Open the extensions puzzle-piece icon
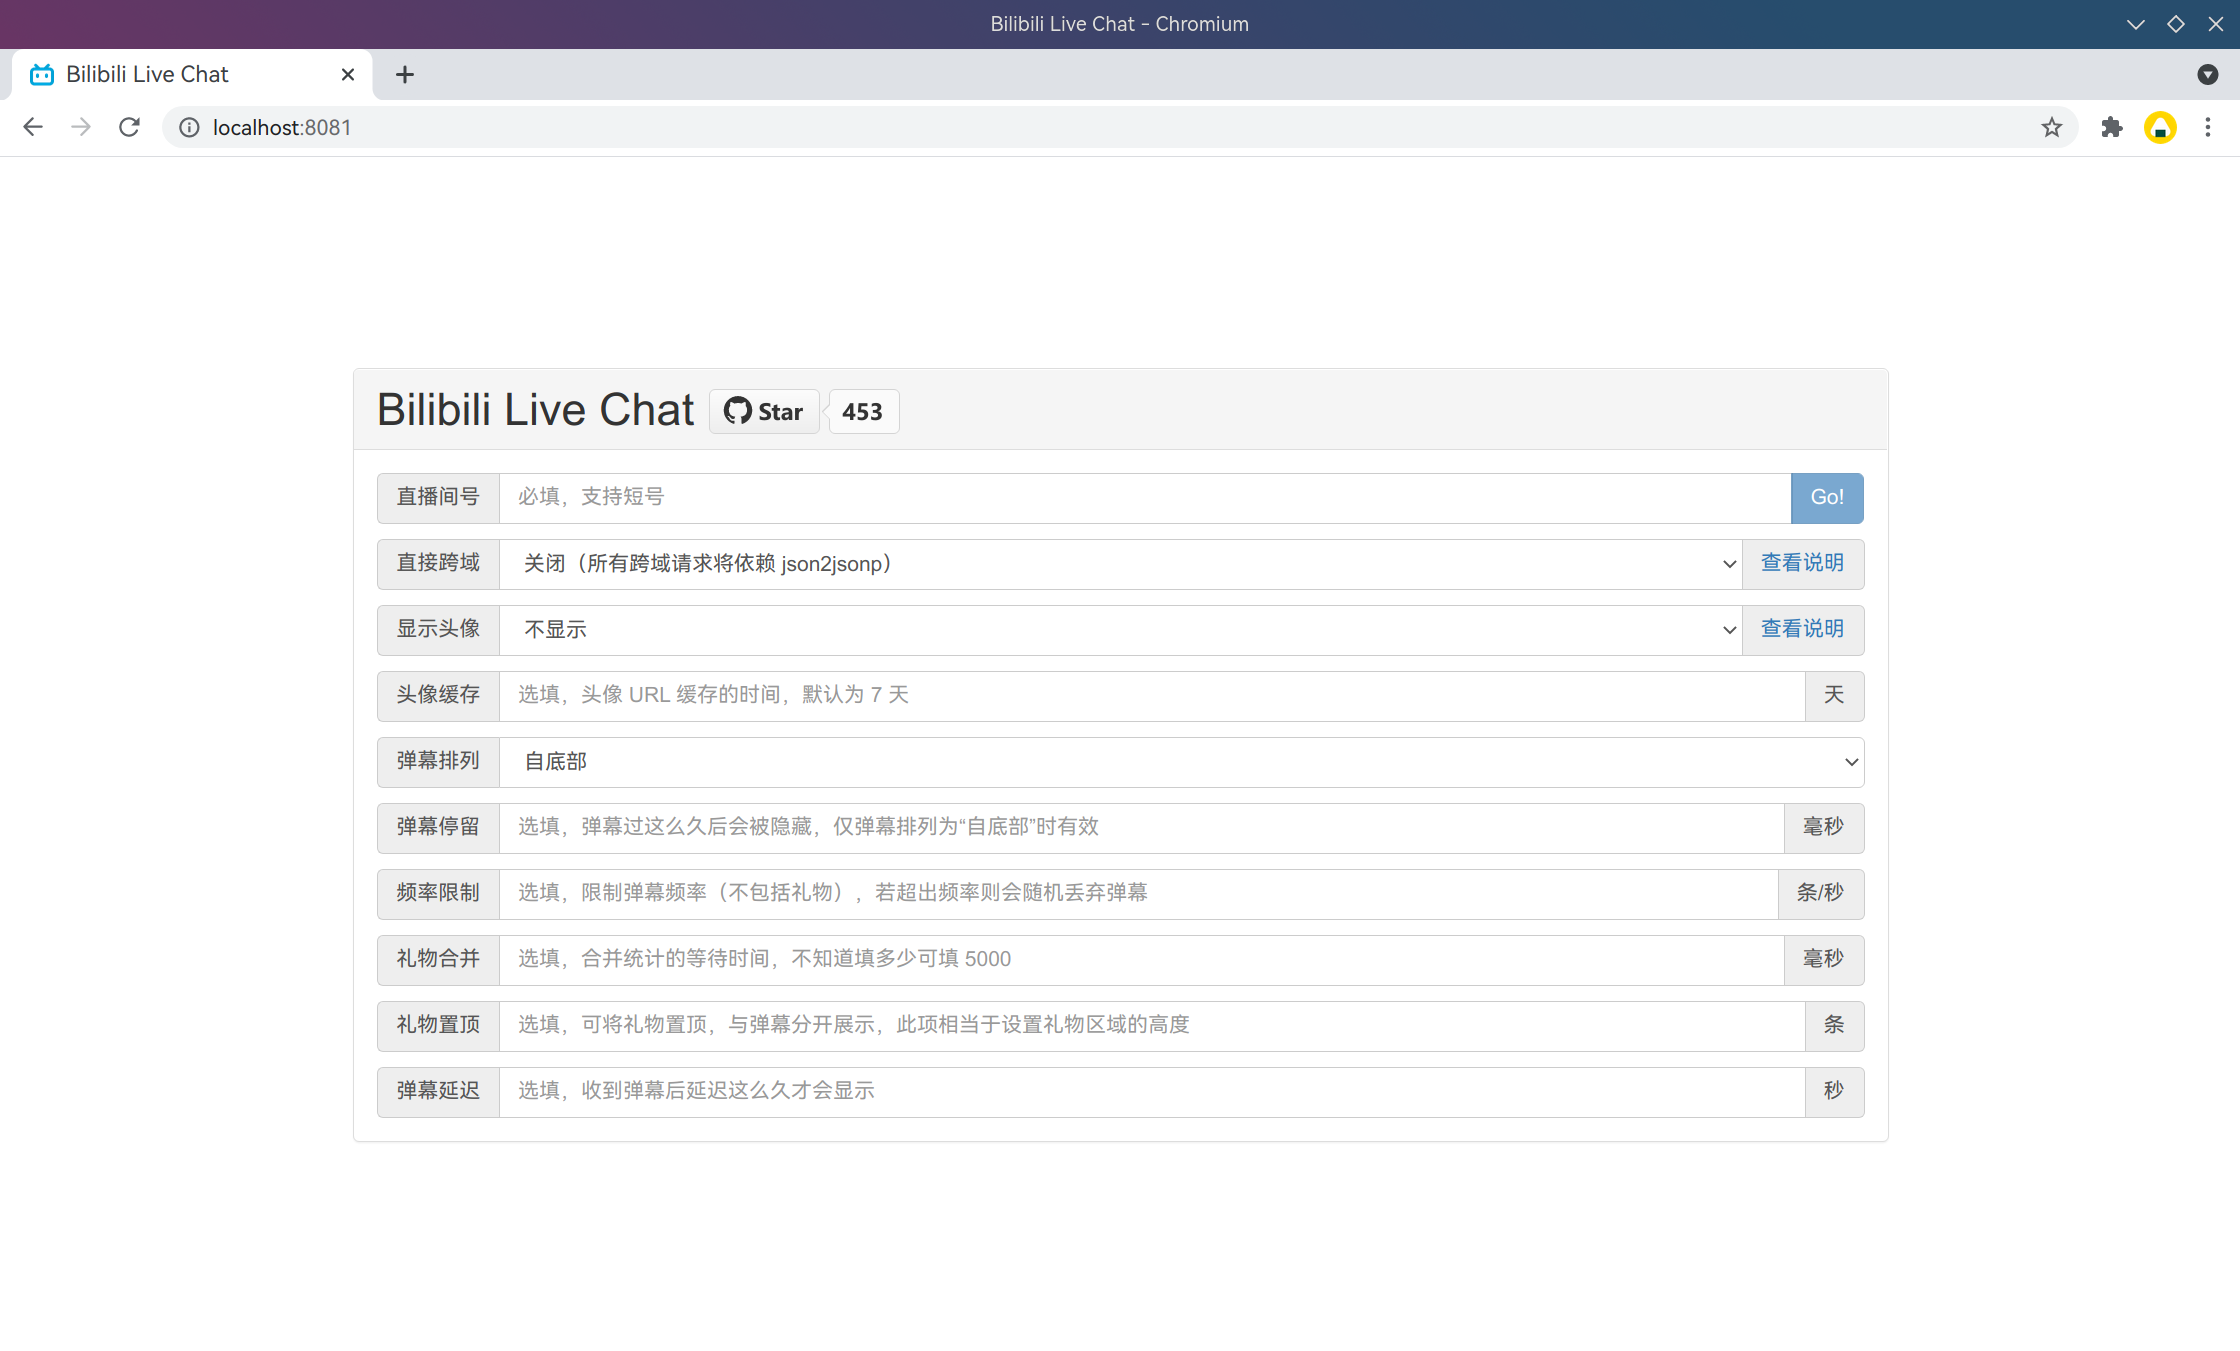Viewport: 2240px width, 1351px height. tap(2112, 127)
